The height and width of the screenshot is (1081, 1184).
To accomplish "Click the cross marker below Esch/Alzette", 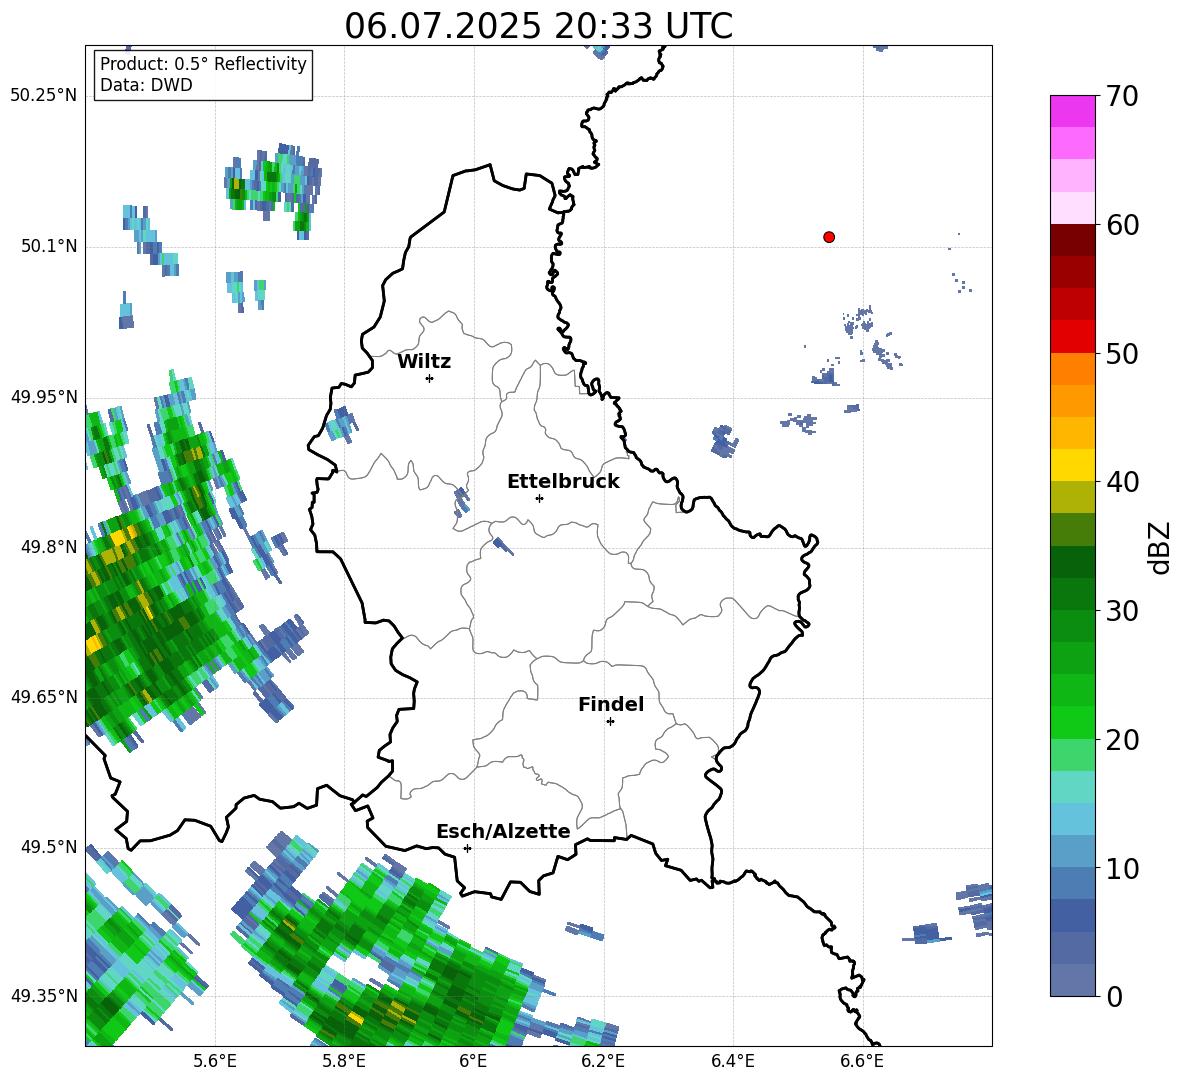I will point(467,848).
